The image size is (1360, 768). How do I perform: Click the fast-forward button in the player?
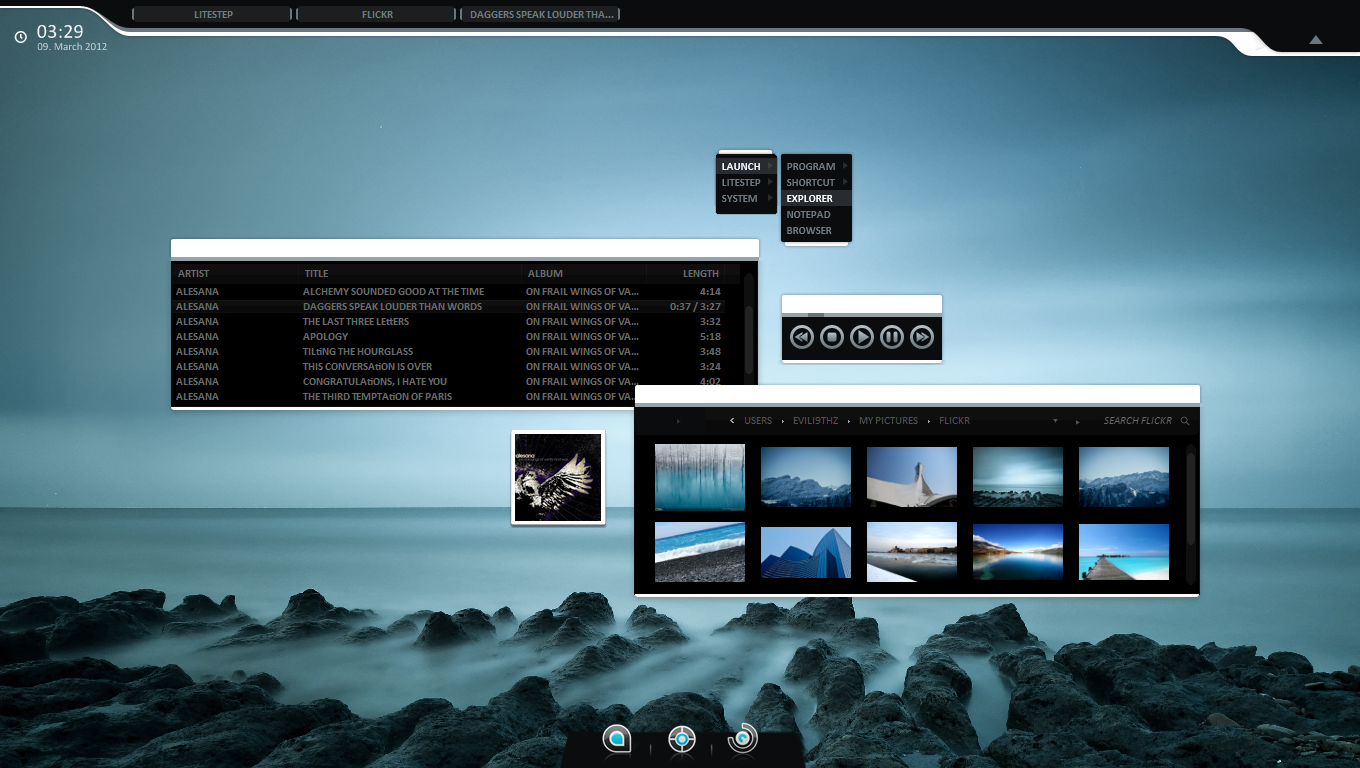click(x=922, y=337)
